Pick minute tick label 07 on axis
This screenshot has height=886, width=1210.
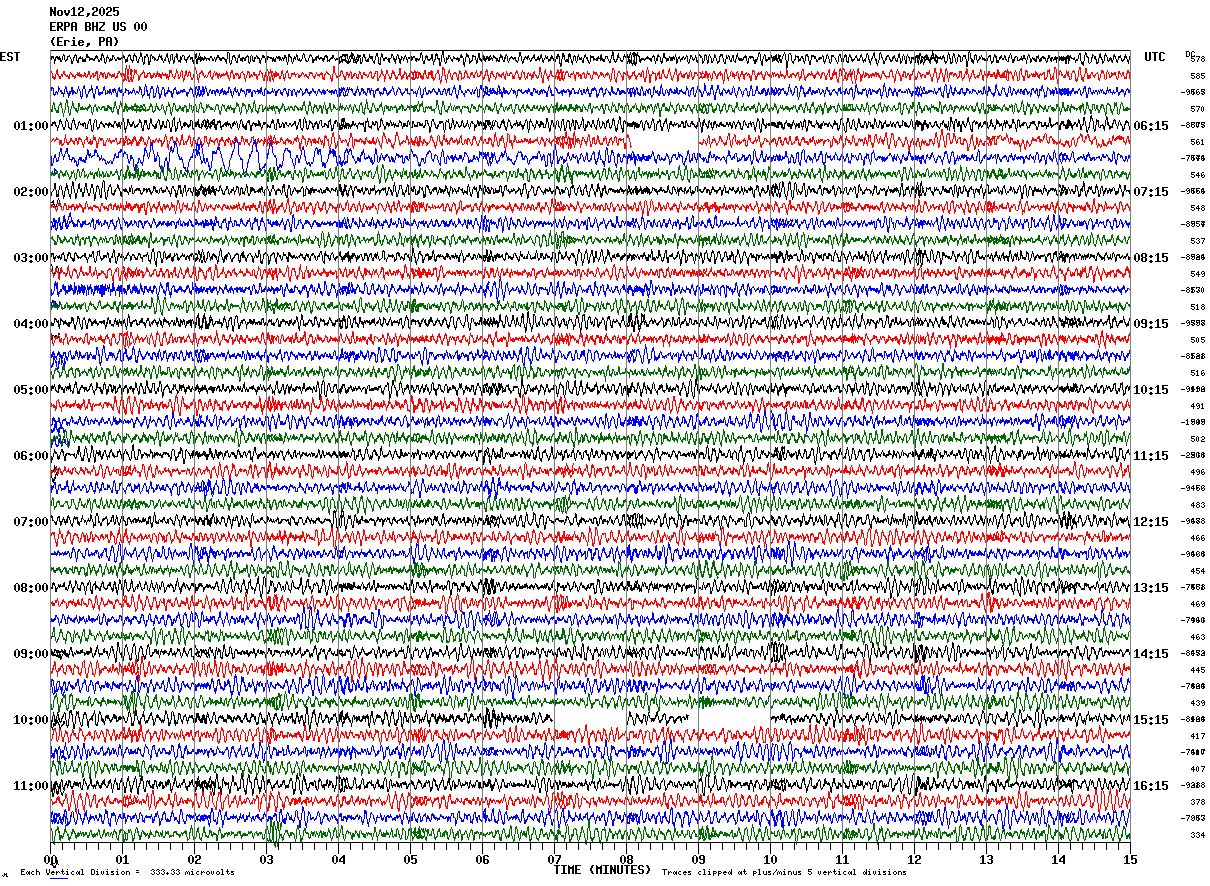(x=555, y=859)
